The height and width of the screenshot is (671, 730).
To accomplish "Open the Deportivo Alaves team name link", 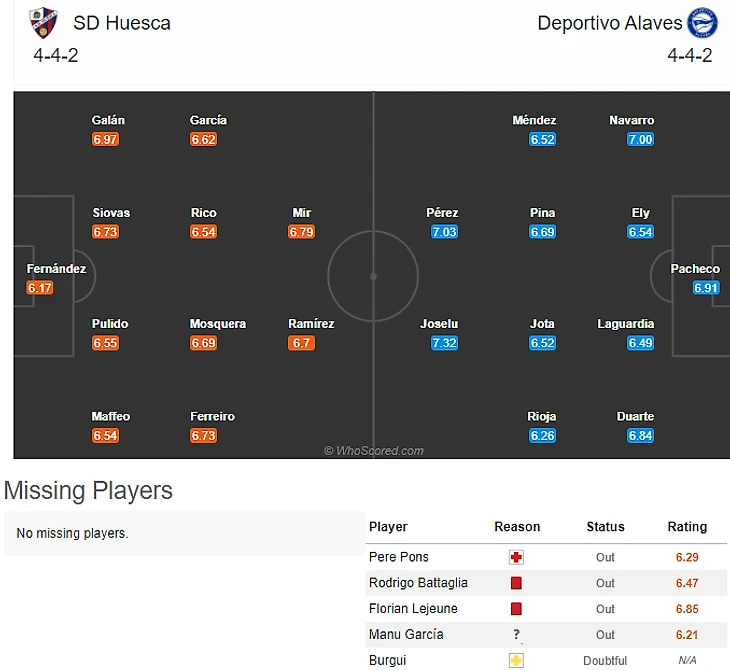I will 609,23.
